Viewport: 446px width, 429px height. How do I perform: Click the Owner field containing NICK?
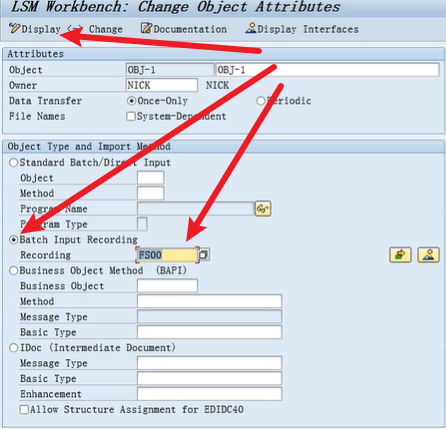point(162,85)
